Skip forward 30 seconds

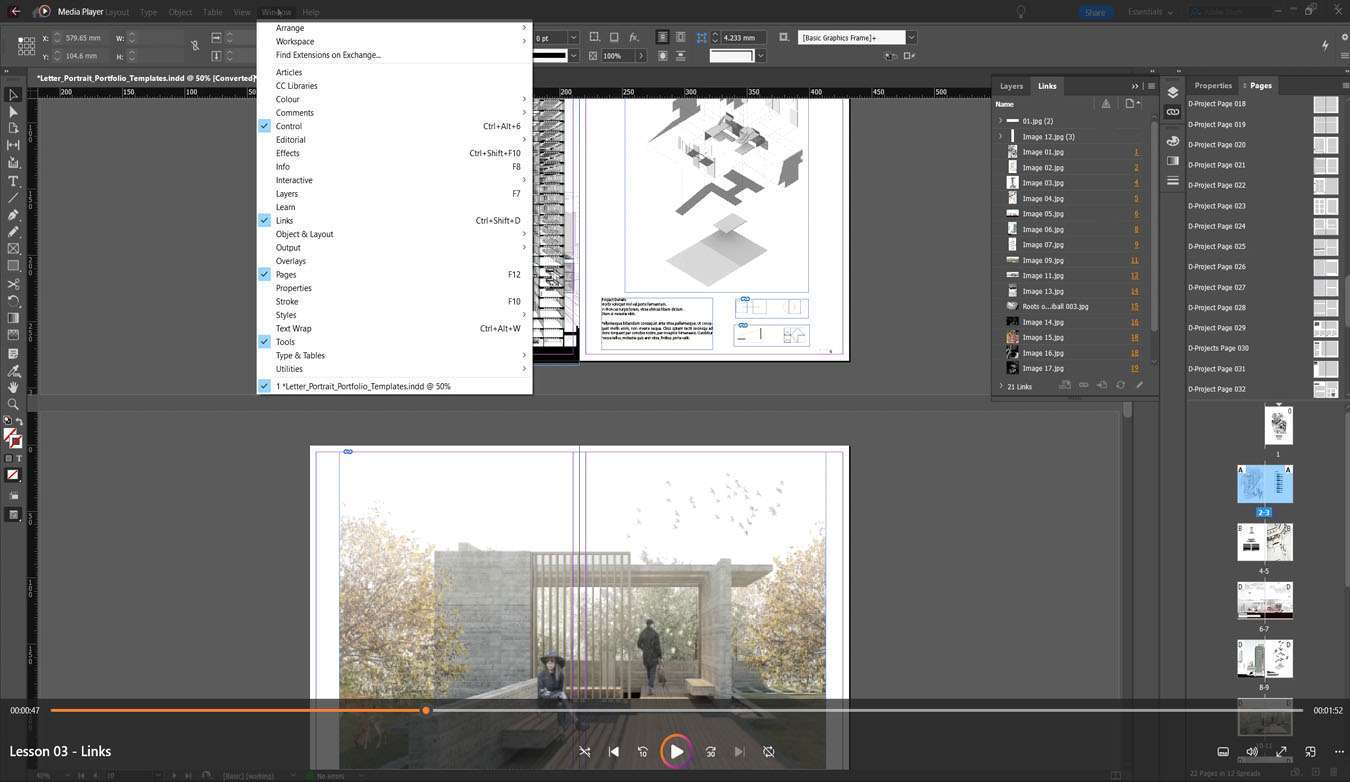pos(710,752)
